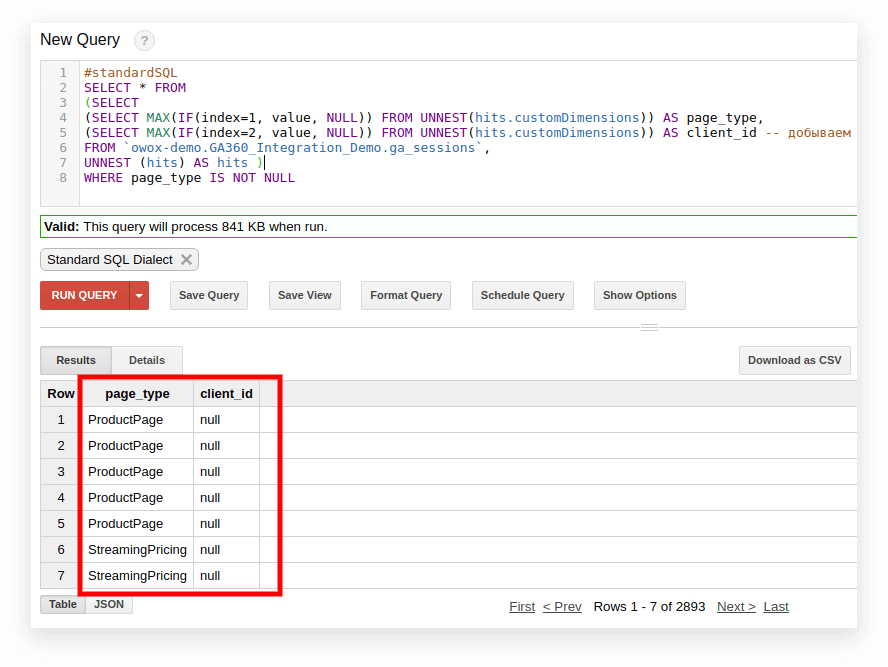Go to the next results page

735,606
